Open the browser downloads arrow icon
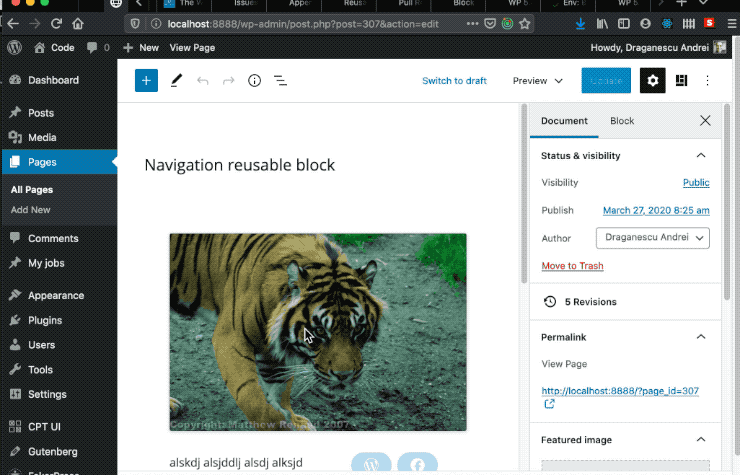 pyautogui.click(x=580, y=24)
